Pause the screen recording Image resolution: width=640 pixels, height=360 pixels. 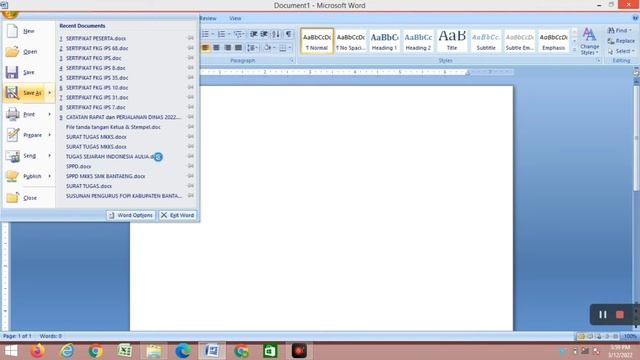pos(602,315)
